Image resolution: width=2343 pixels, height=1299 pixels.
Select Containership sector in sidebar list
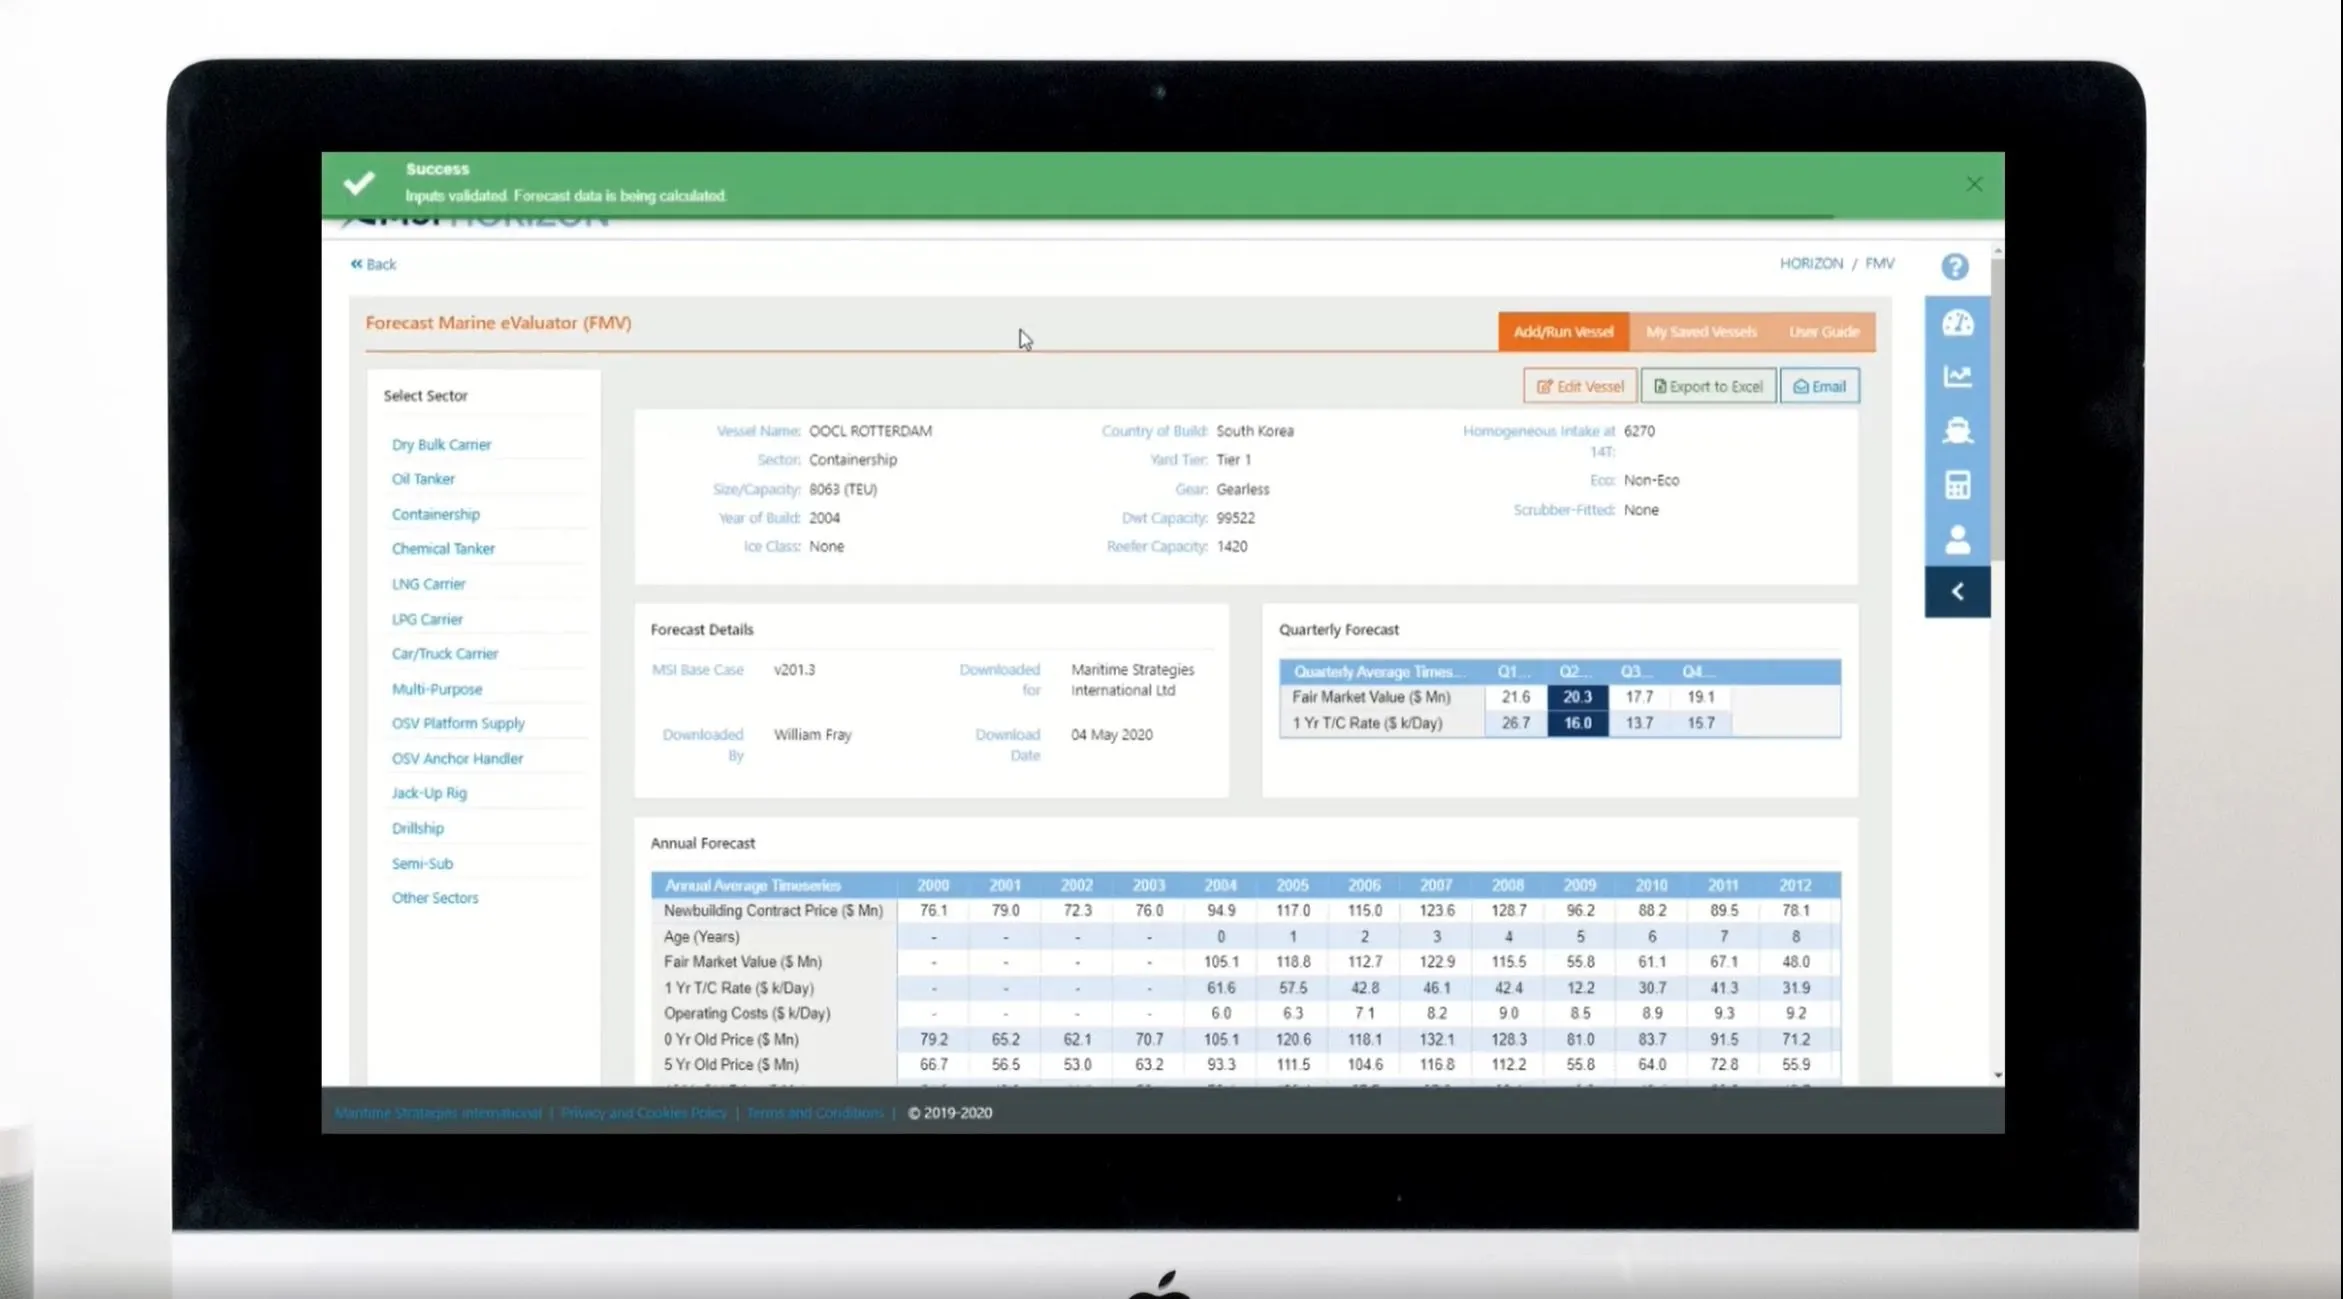[x=435, y=514]
